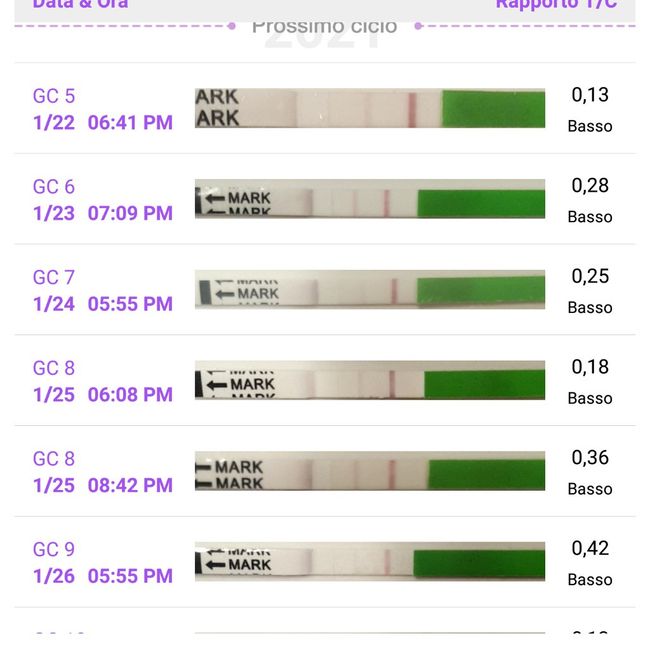Tap the Data & Ora column header

pos(80,4)
